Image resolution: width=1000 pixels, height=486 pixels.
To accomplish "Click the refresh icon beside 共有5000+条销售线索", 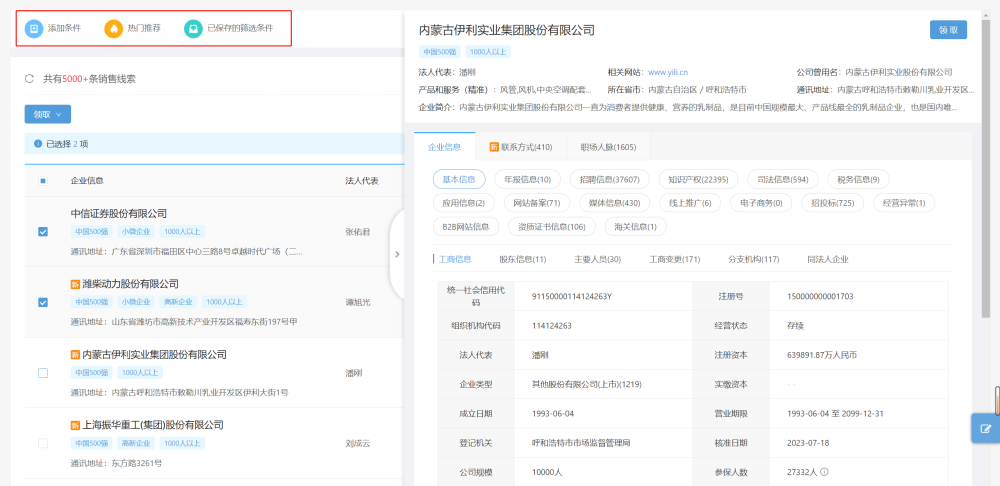I will click(x=29, y=79).
